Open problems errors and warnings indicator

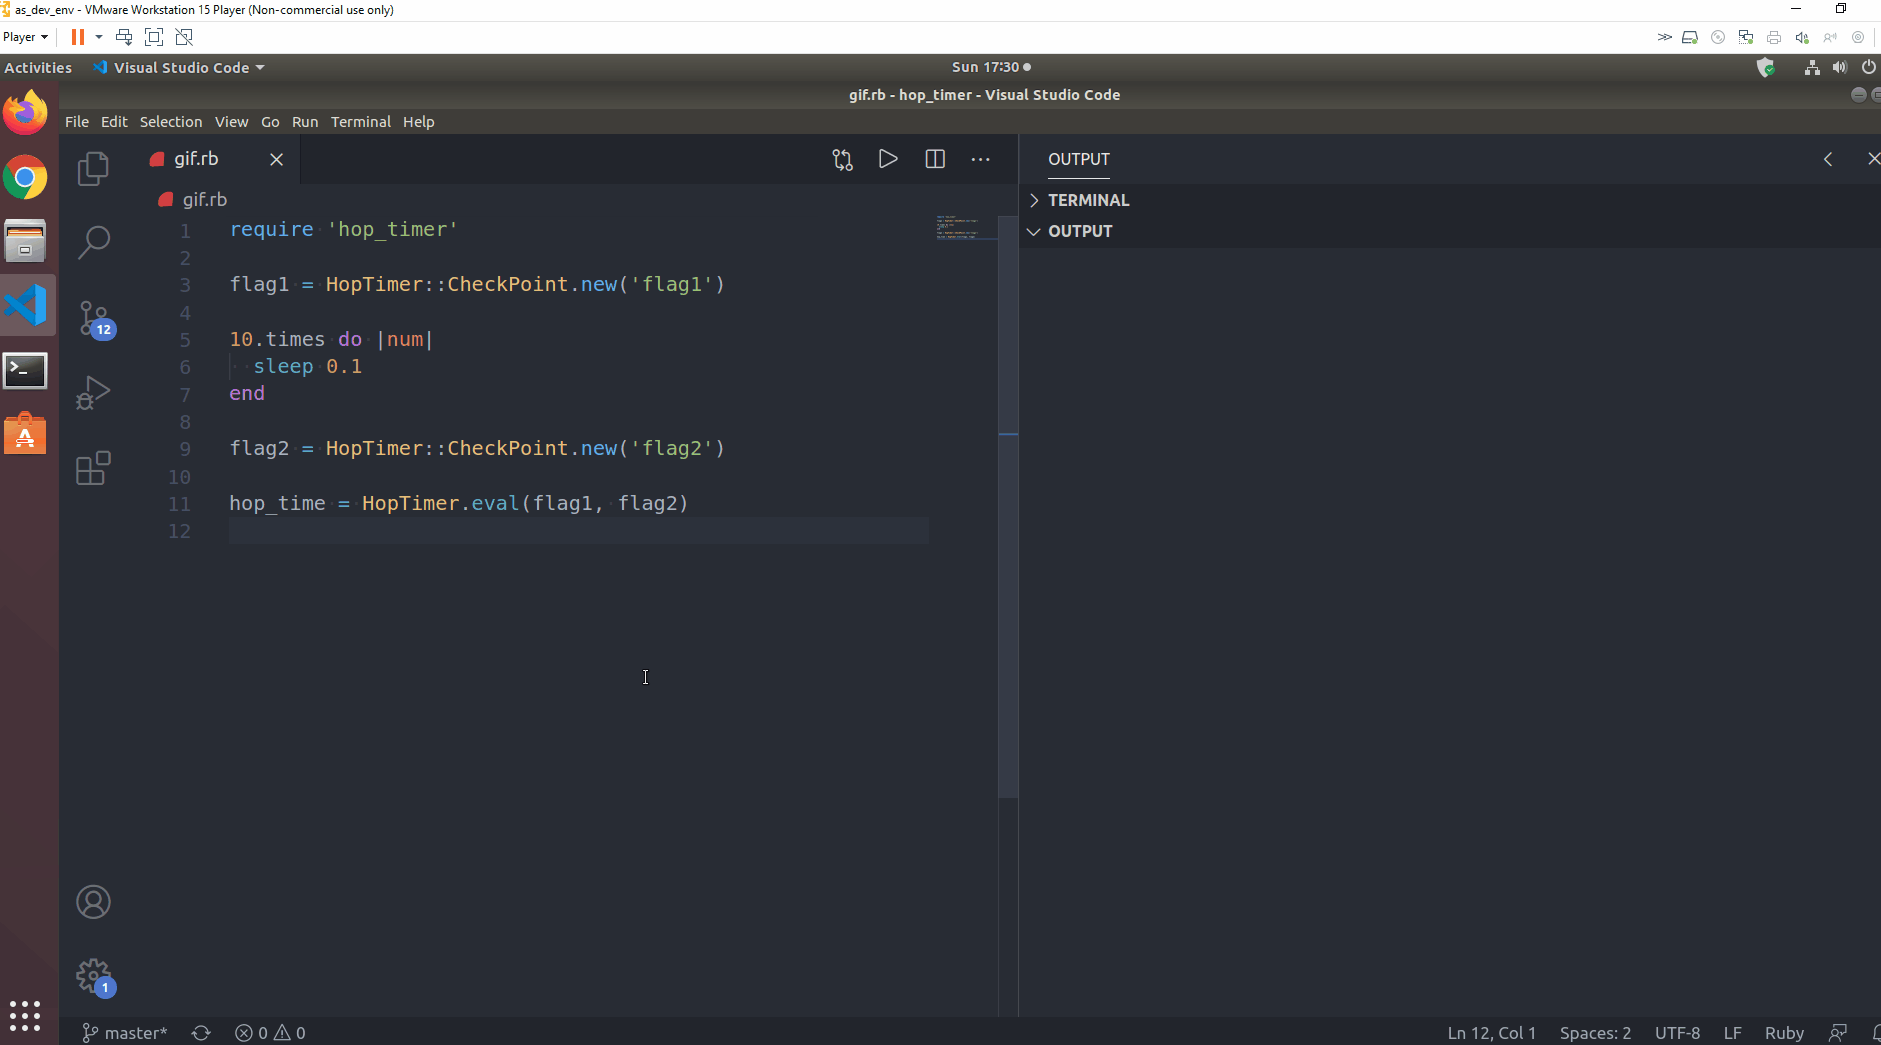coord(270,1033)
